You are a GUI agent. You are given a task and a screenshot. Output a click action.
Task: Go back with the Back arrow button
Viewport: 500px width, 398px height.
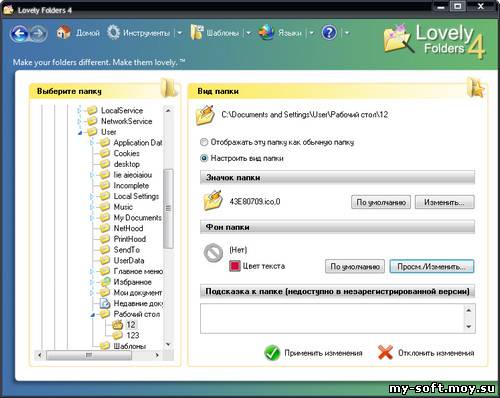(20, 33)
